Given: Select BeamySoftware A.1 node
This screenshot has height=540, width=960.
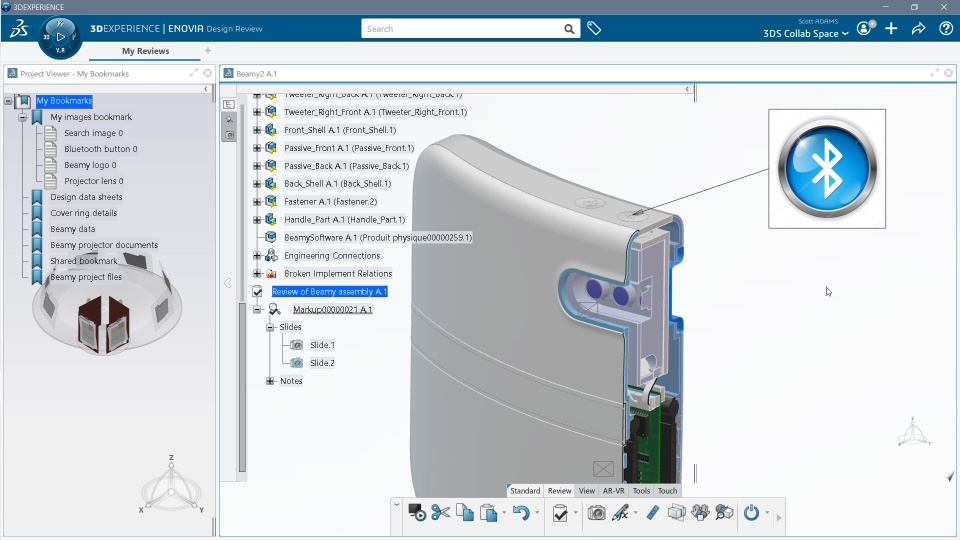Looking at the screenshot, I should 378,238.
